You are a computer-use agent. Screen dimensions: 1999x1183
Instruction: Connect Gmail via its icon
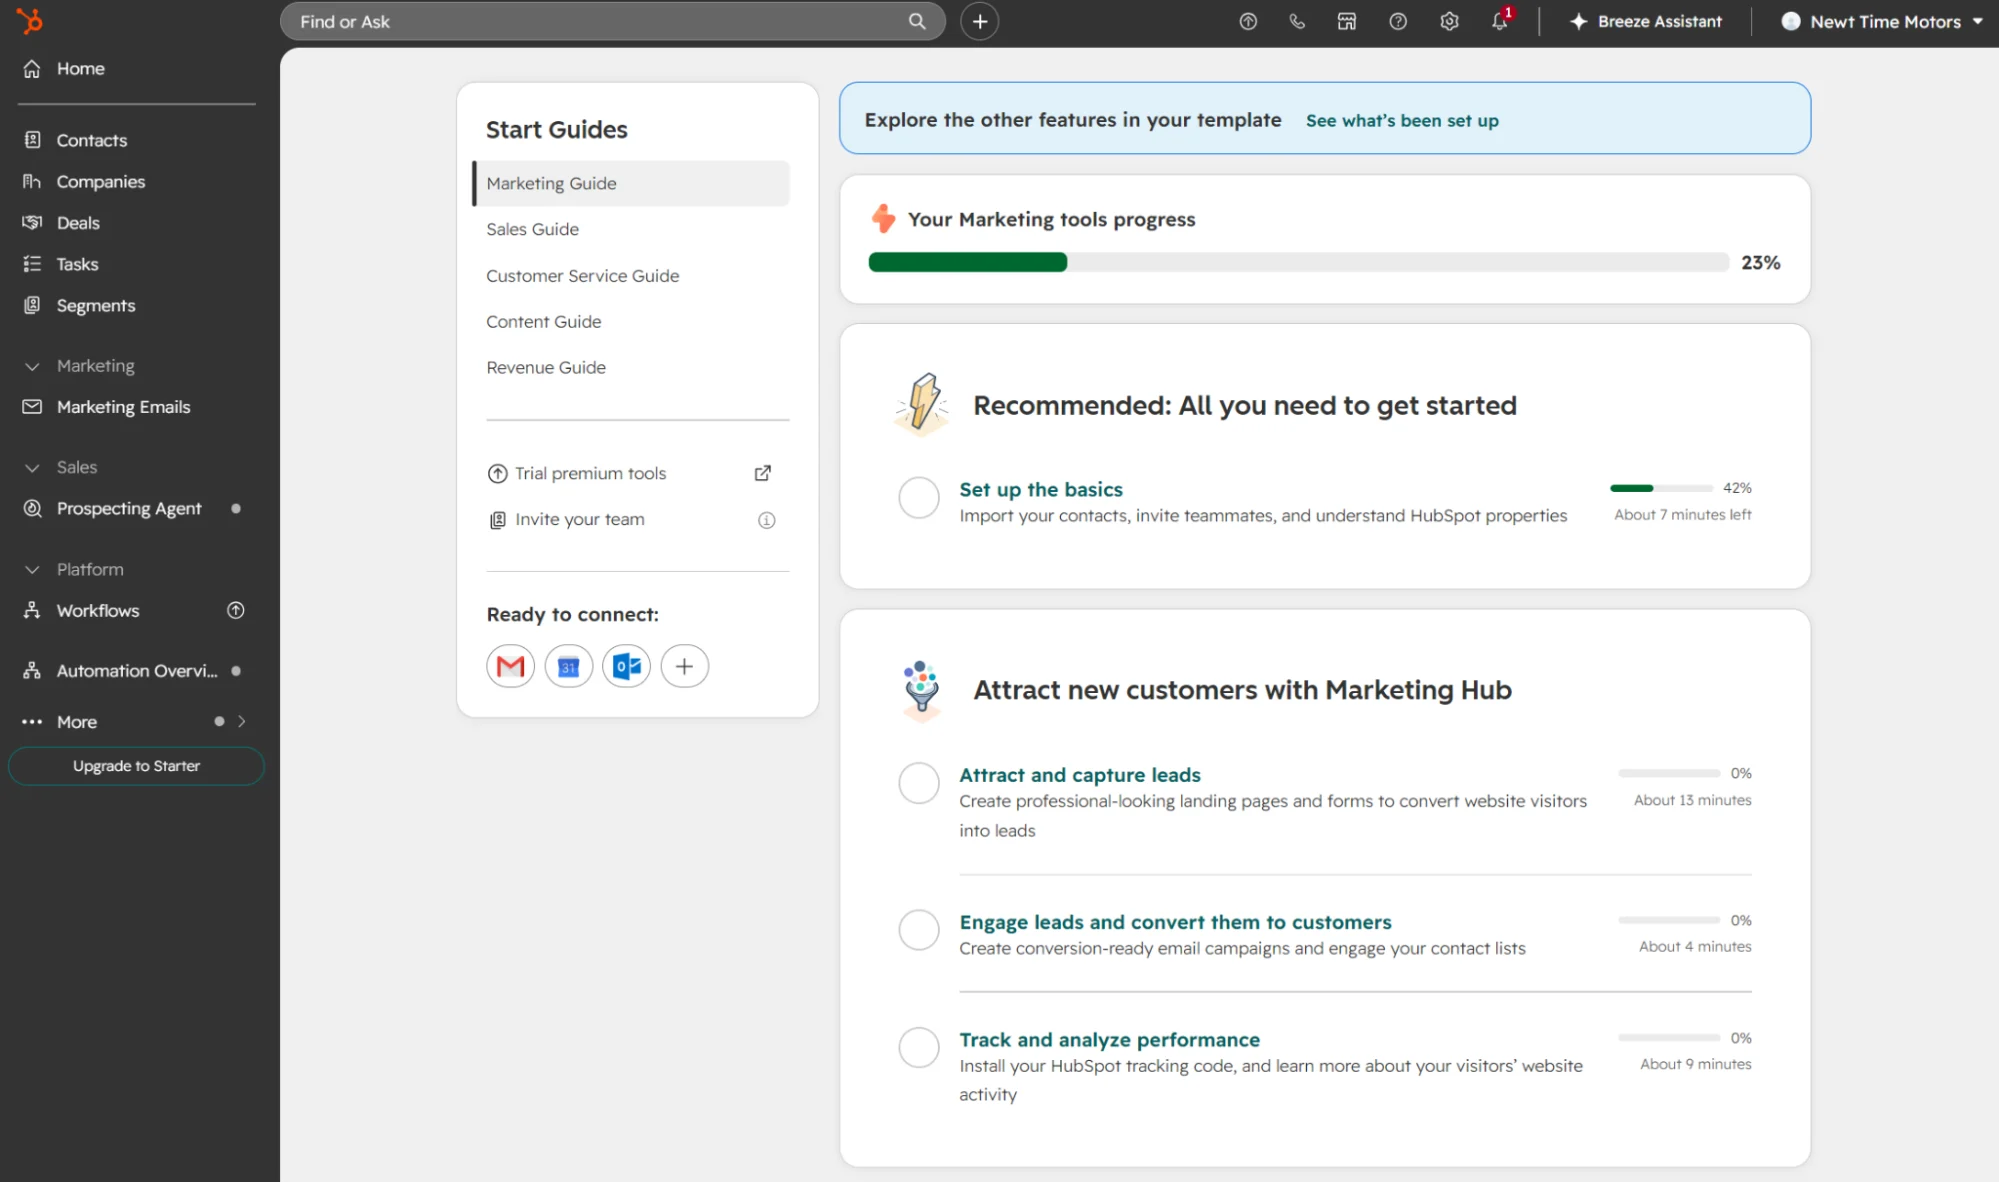(510, 666)
